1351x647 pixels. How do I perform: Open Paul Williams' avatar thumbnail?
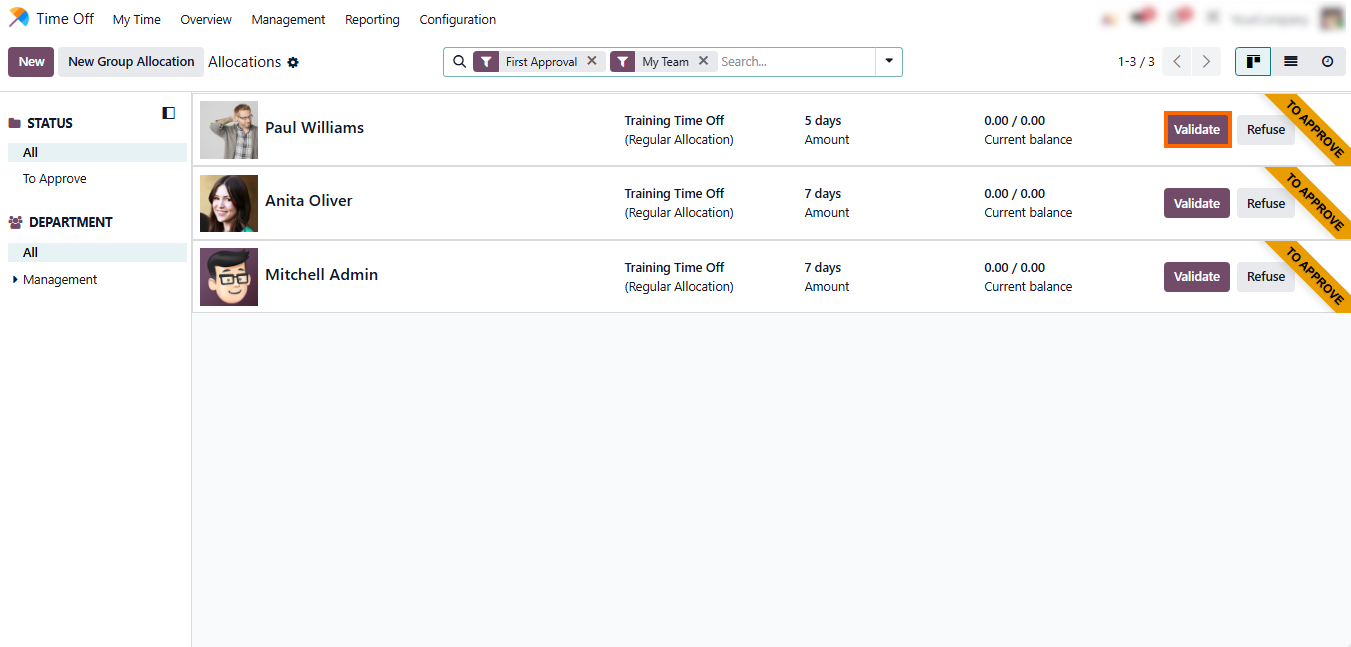pyautogui.click(x=229, y=130)
